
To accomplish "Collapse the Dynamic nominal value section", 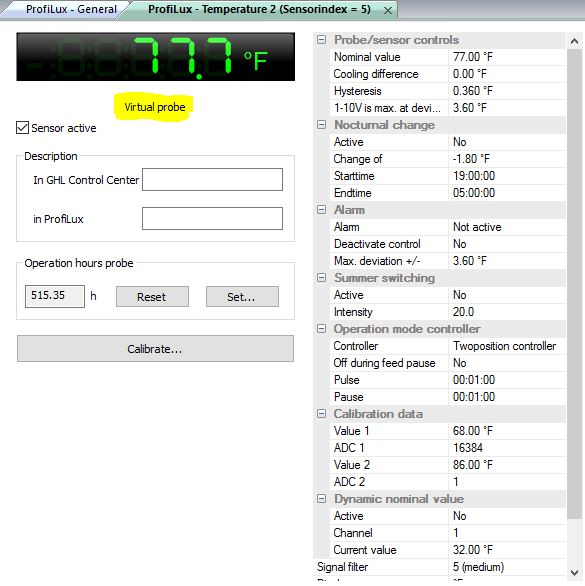I will click(321, 499).
